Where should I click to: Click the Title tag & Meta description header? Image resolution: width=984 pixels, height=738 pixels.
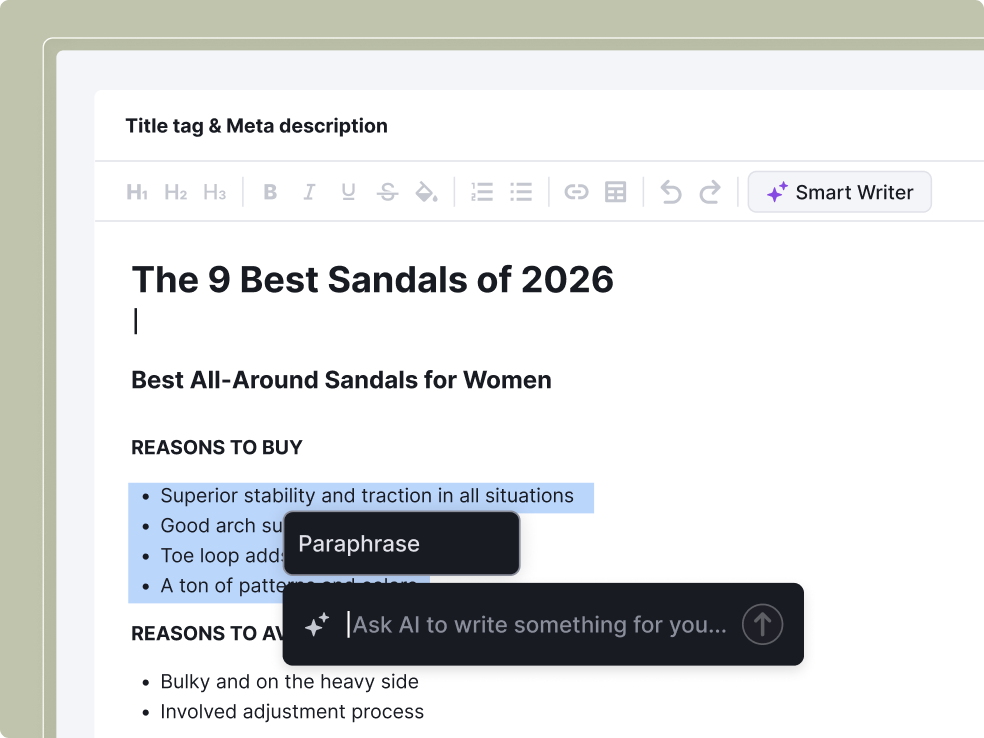pos(256,126)
